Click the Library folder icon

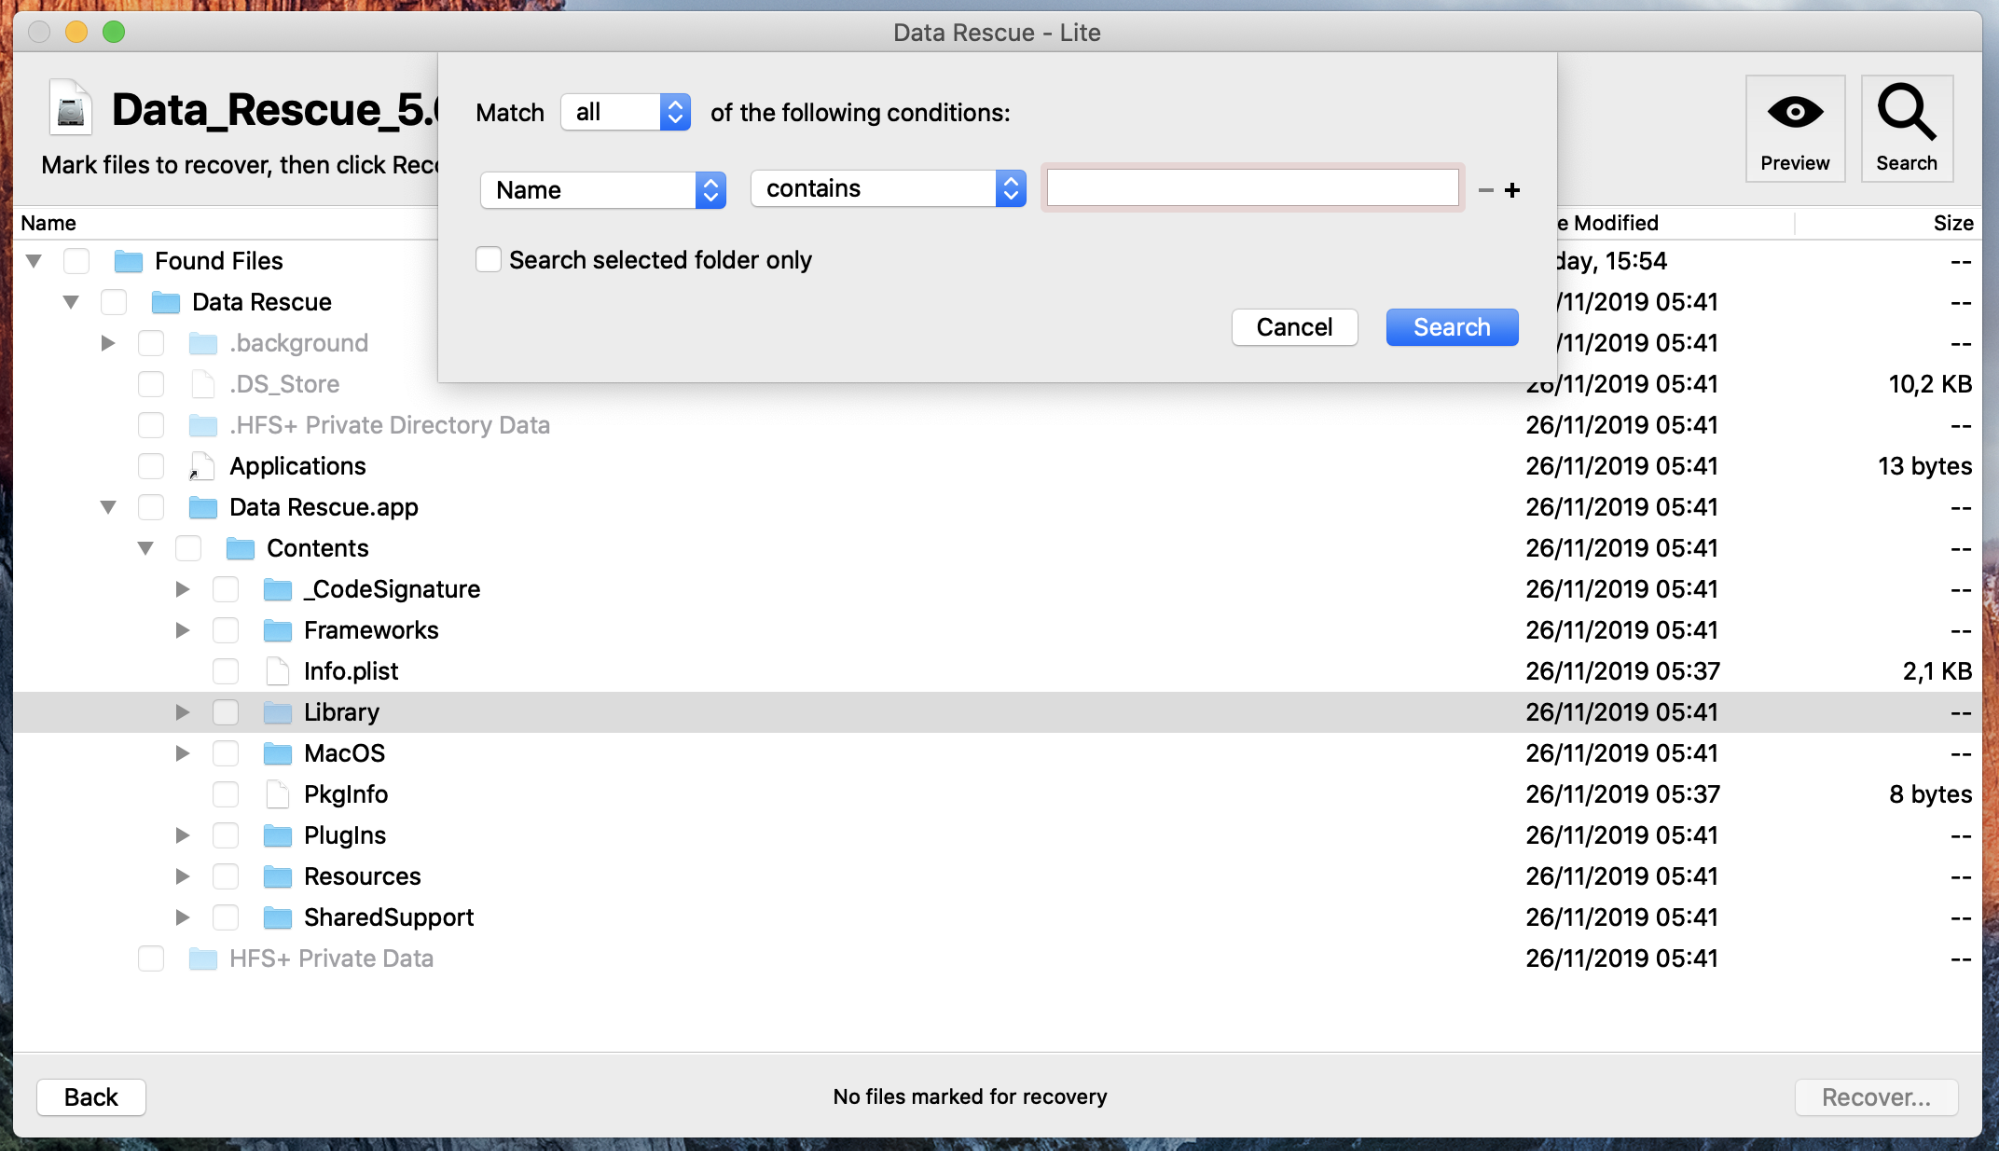277,712
